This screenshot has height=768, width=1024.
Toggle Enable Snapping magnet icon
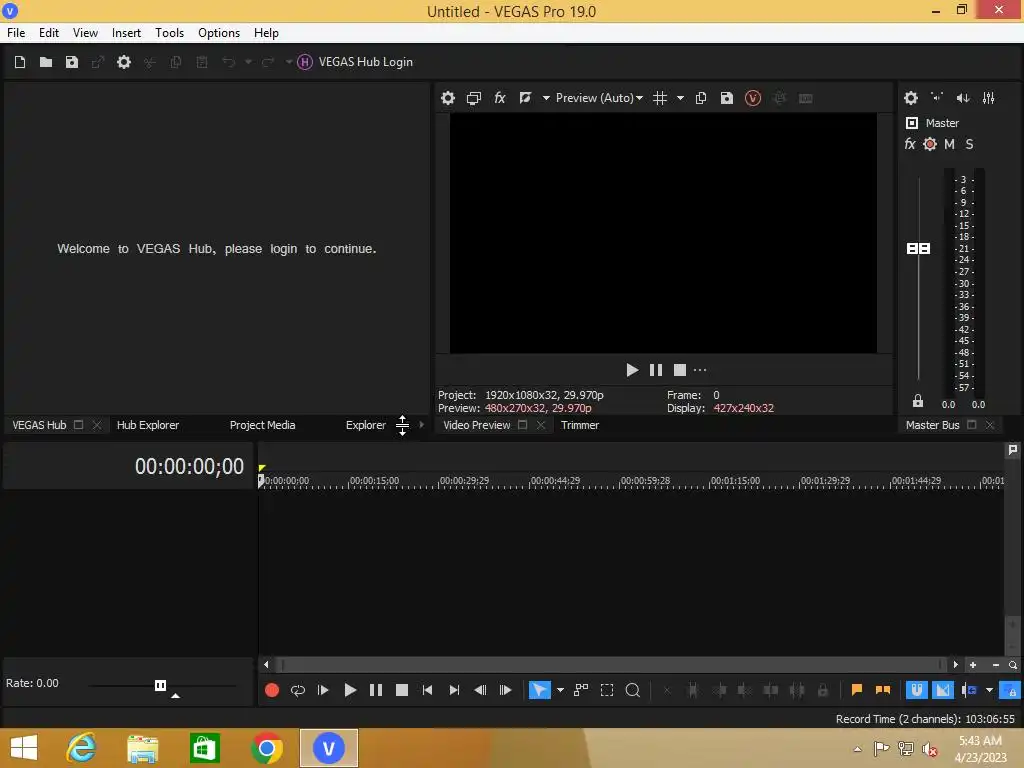point(916,690)
